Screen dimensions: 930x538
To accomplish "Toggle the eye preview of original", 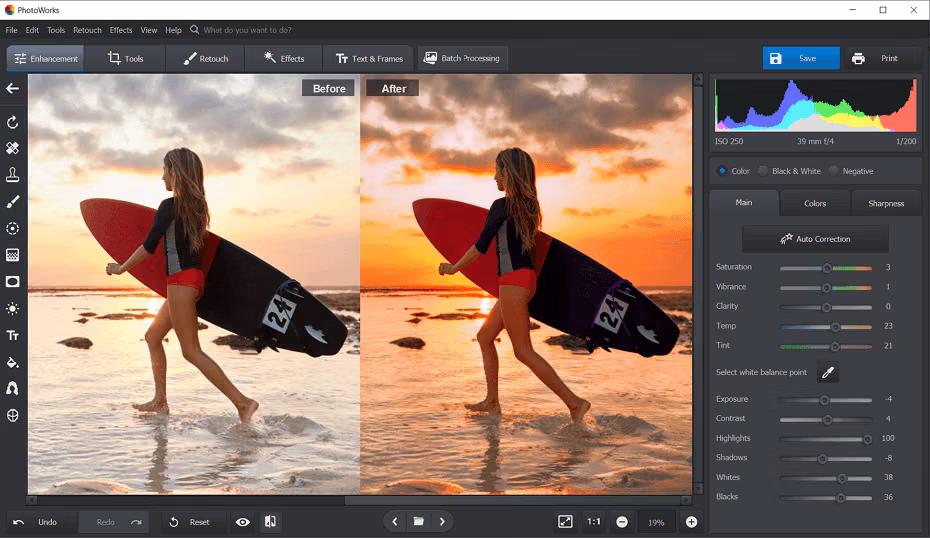I will click(x=243, y=522).
